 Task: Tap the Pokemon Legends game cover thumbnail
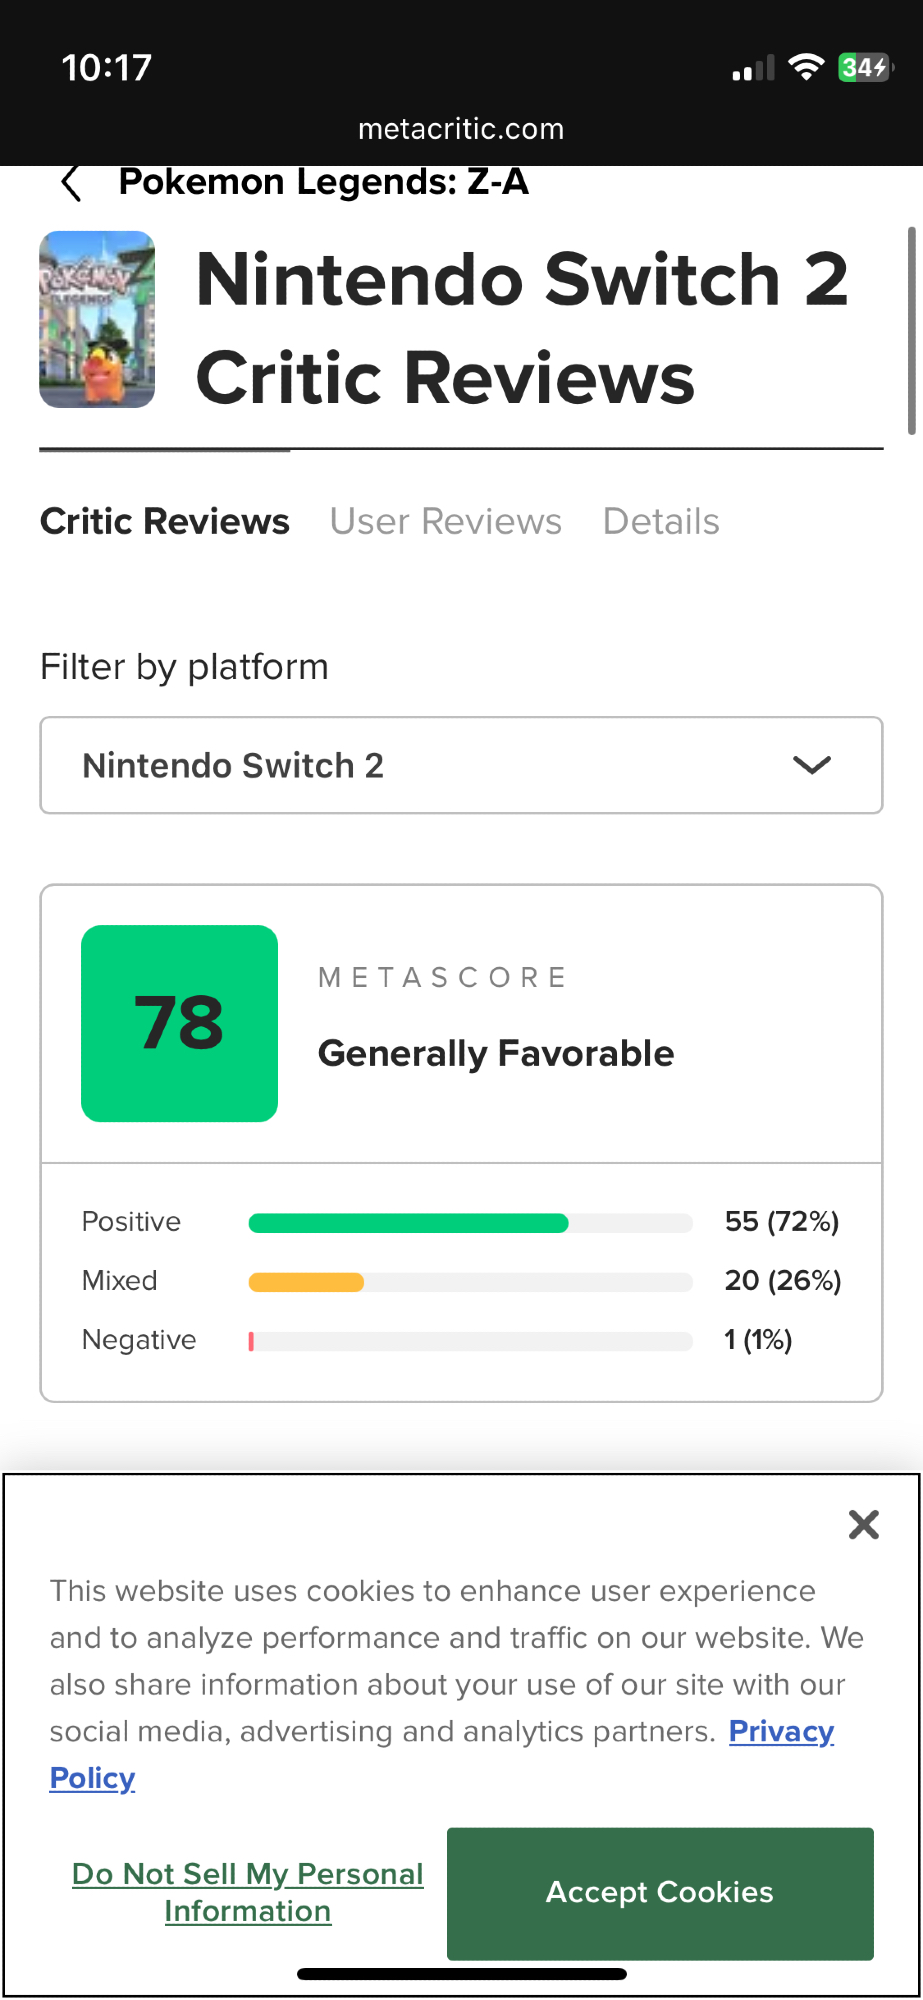97,319
